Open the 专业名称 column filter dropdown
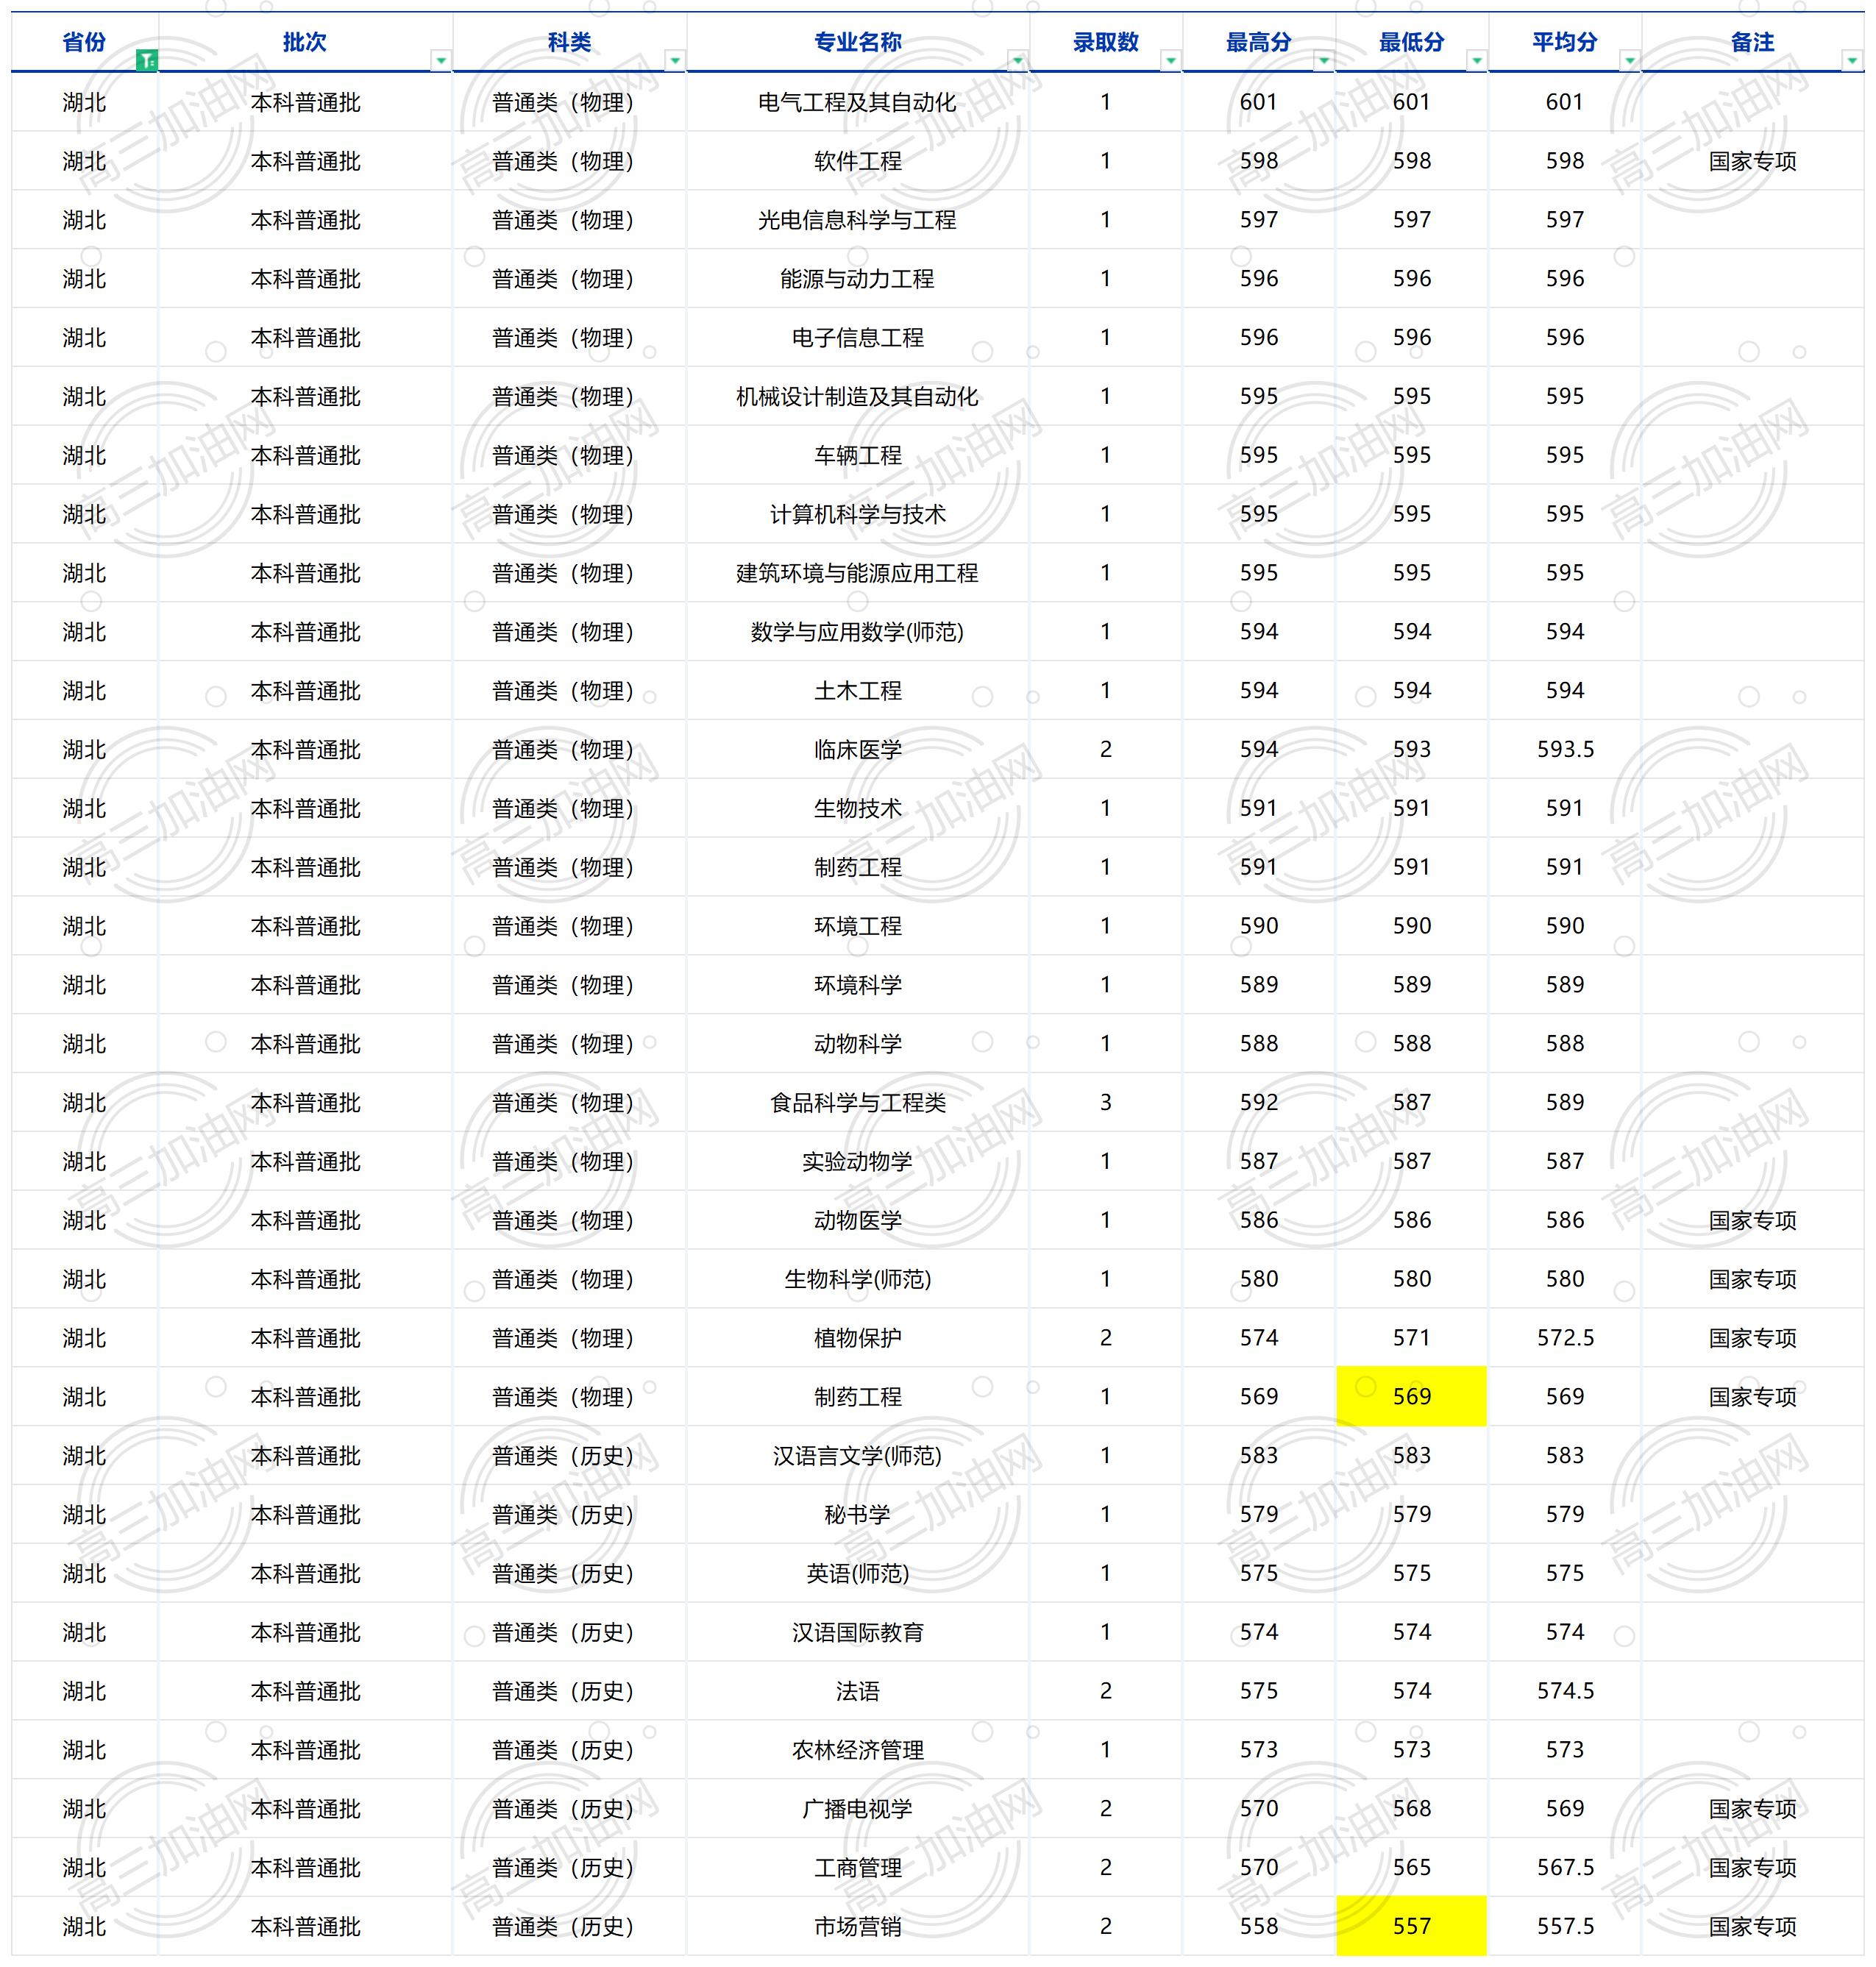This screenshot has height=1967, width=1876. click(x=1018, y=61)
